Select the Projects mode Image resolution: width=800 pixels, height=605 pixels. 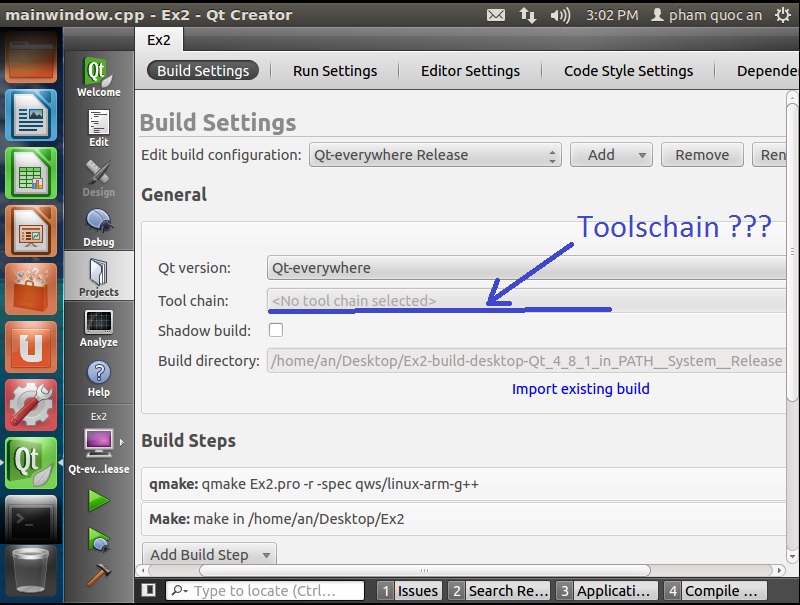[x=98, y=276]
